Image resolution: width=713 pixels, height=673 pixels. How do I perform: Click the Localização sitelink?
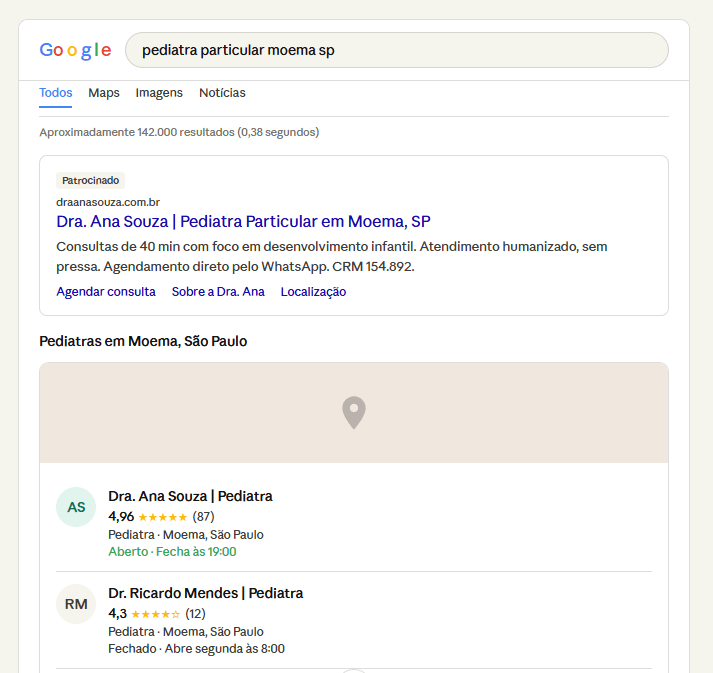[313, 291]
